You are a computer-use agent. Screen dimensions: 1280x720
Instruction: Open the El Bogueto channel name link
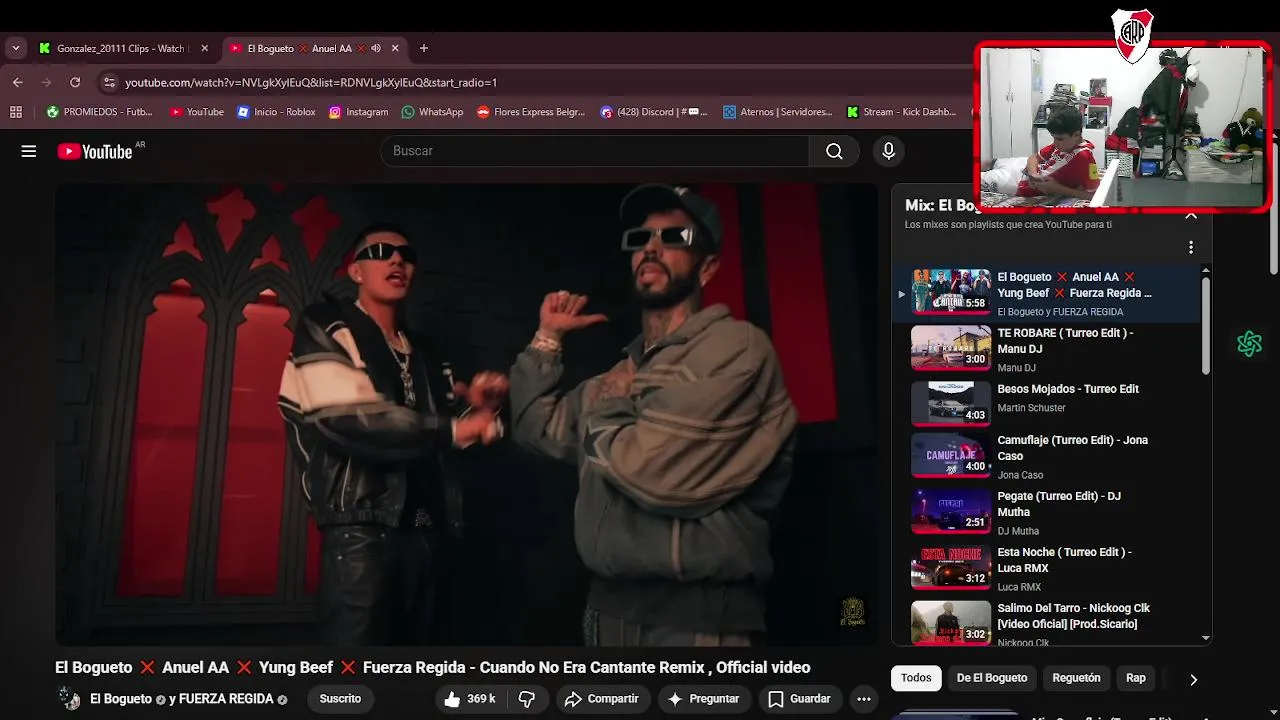pyautogui.click(x=121, y=699)
